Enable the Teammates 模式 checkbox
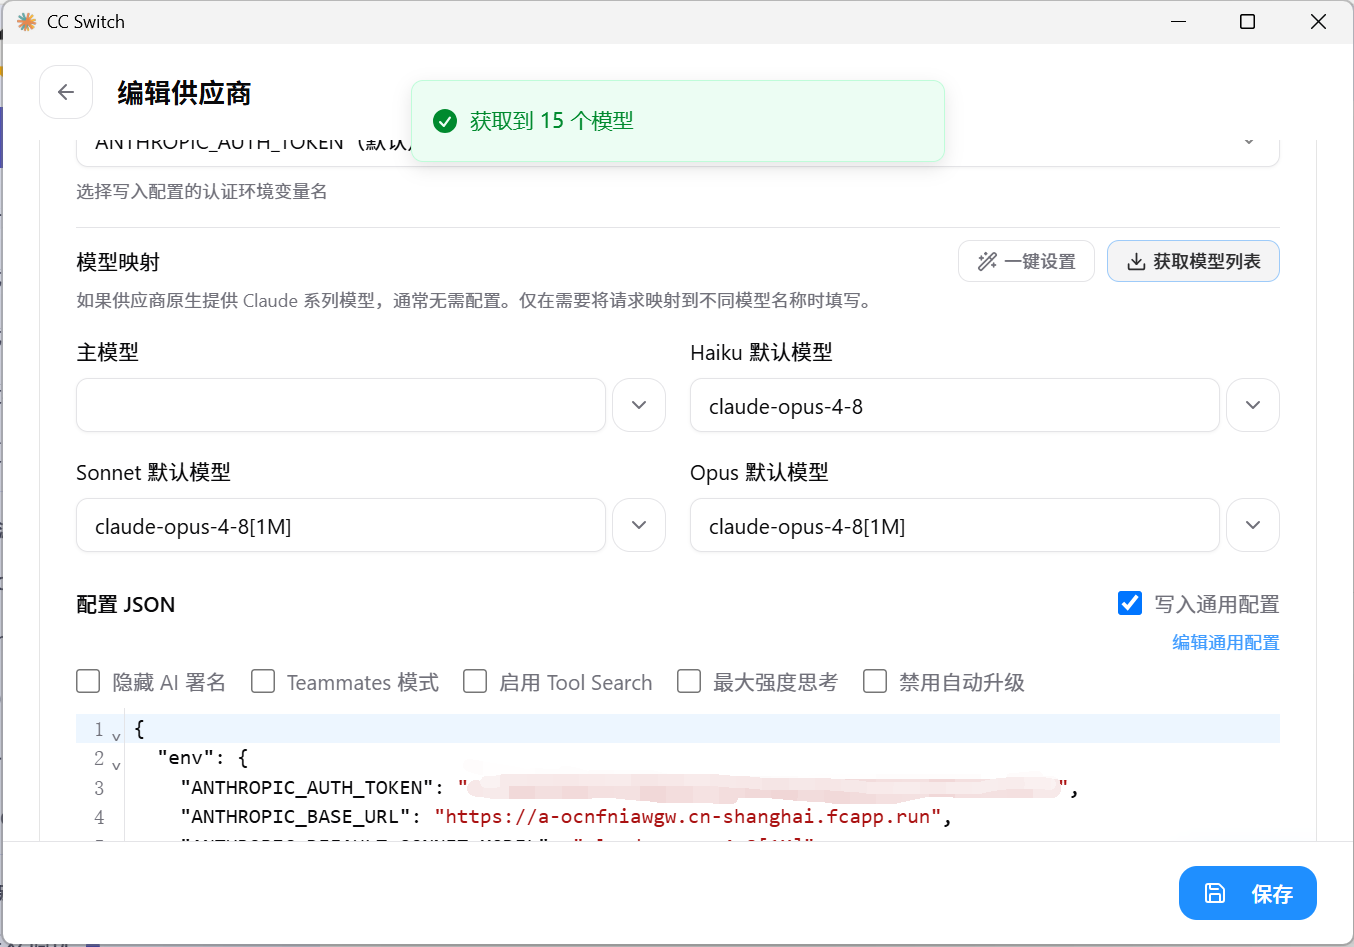The height and width of the screenshot is (947, 1354). (263, 681)
